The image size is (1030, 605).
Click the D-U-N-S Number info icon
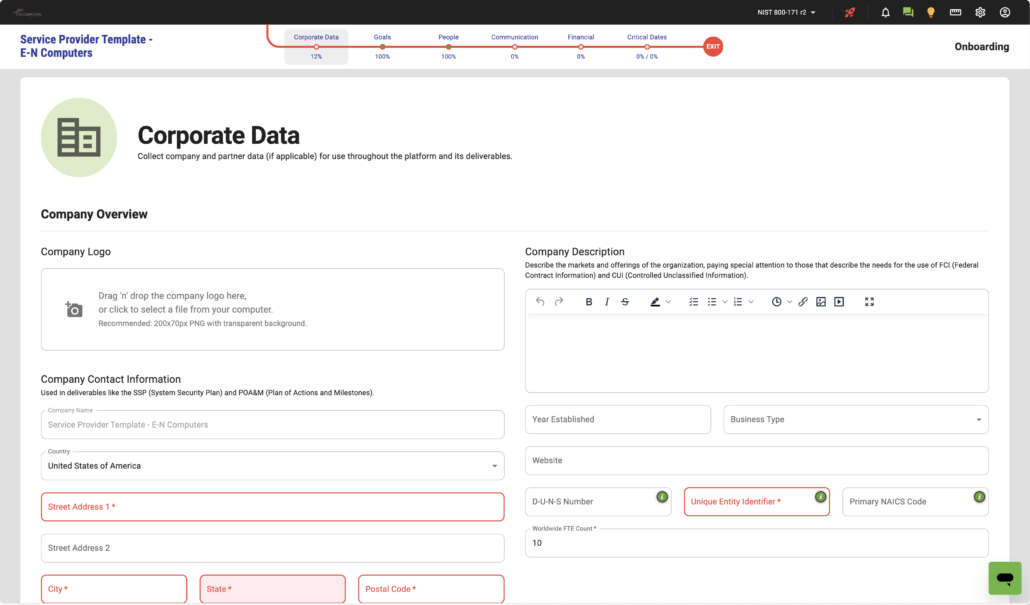click(x=662, y=497)
